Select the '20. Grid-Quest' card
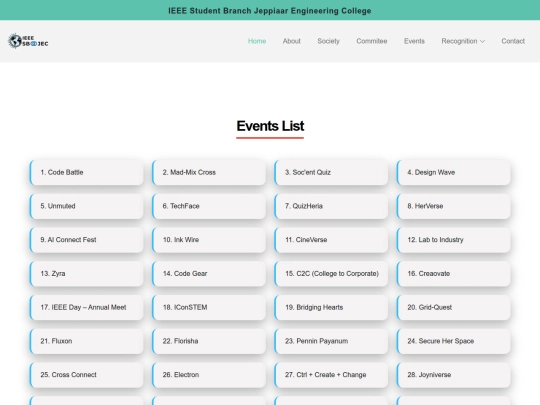Viewport: 540px width, 405px height. click(453, 307)
